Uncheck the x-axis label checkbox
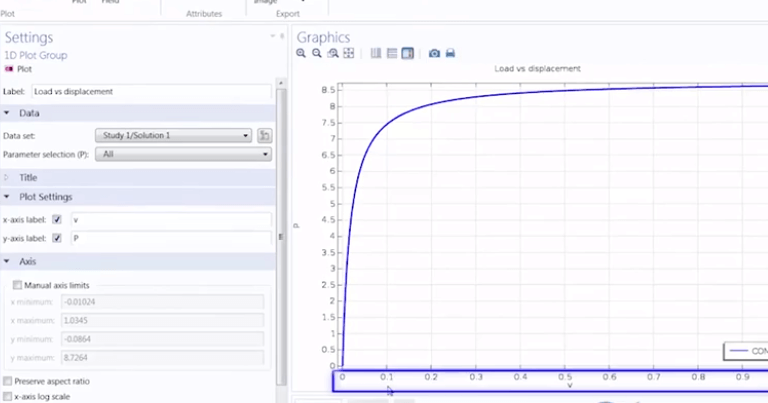This screenshot has width=768, height=403. (x=57, y=219)
